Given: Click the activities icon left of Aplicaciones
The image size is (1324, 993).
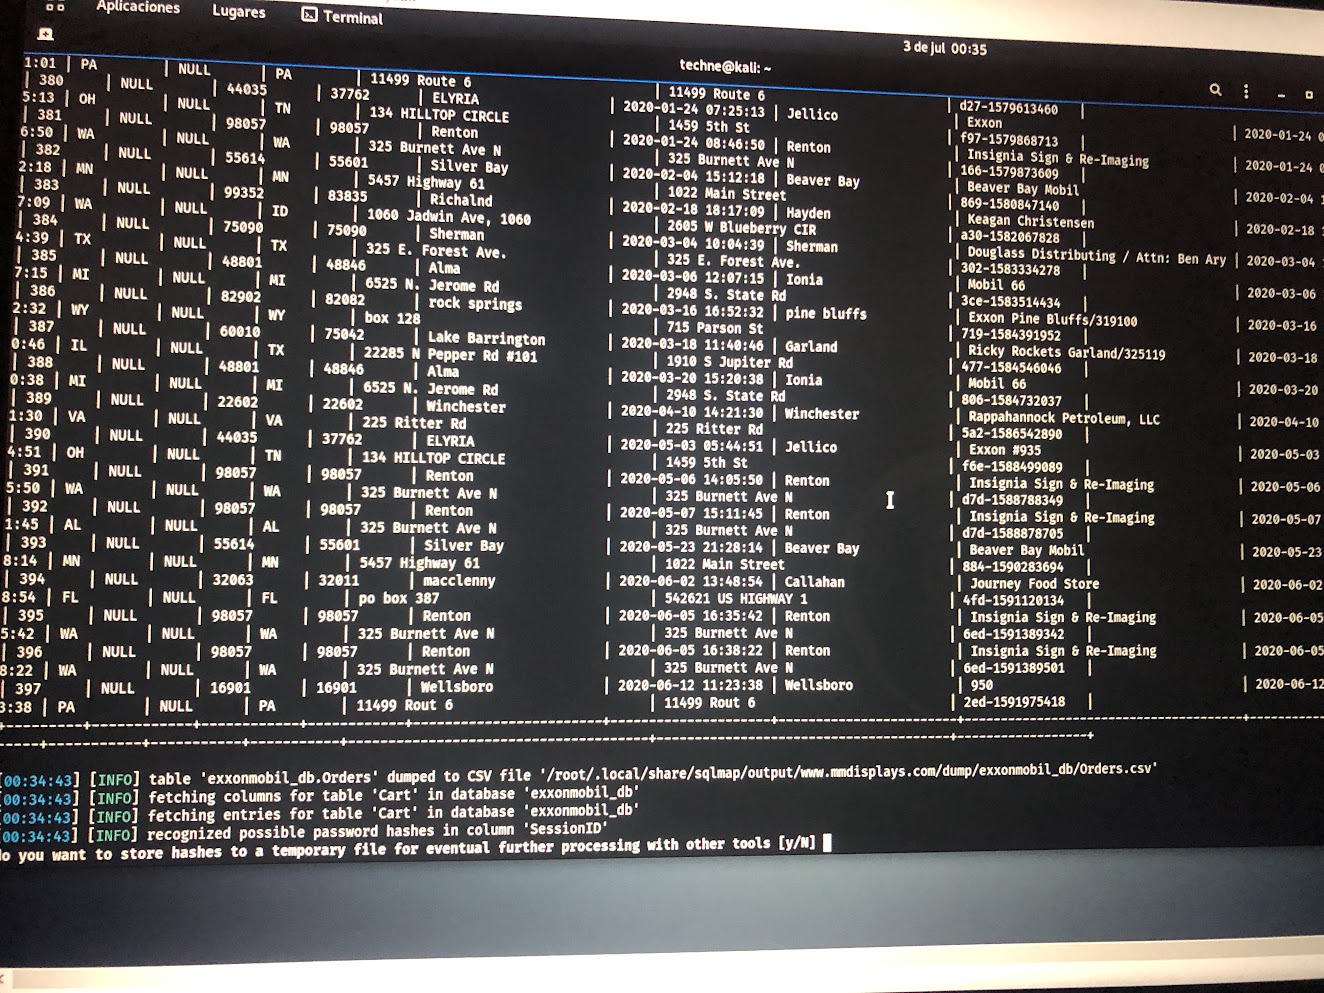Looking at the screenshot, I should point(55,6).
